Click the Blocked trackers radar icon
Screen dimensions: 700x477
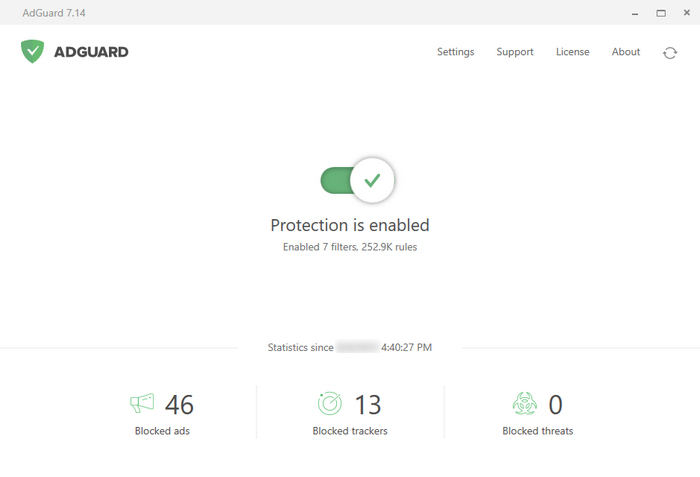tap(330, 403)
